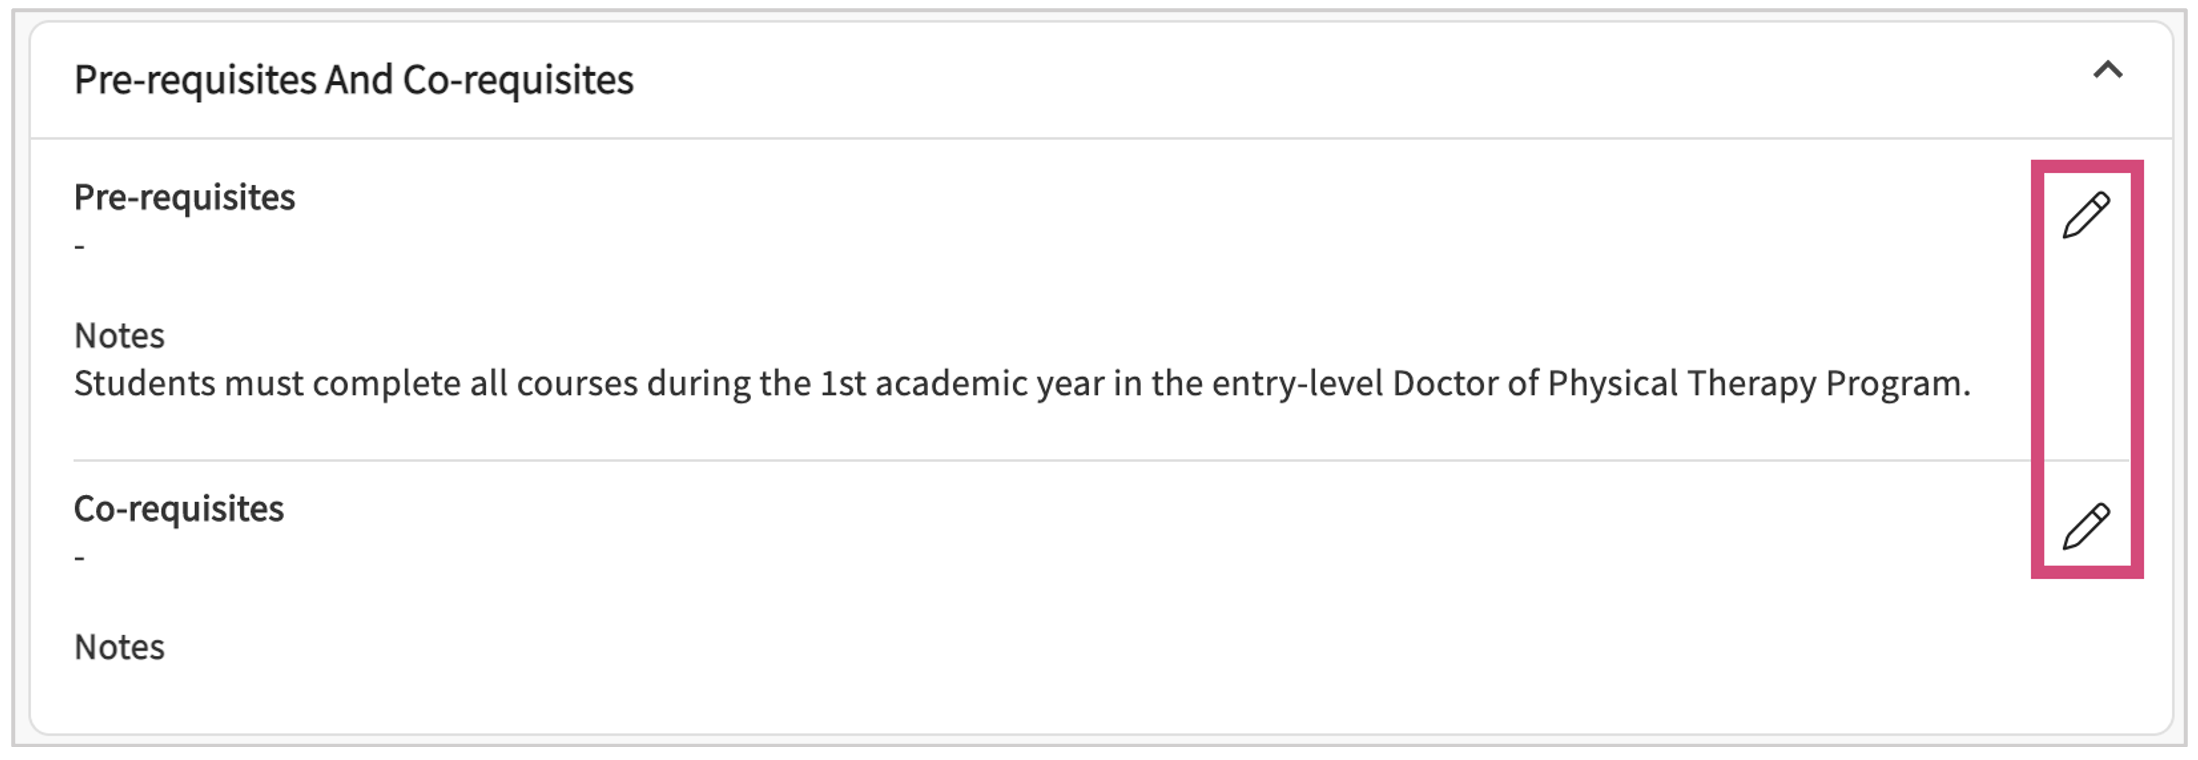Click the word 'Students' starting the note
The width and height of the screenshot is (2198, 760).
click(144, 384)
